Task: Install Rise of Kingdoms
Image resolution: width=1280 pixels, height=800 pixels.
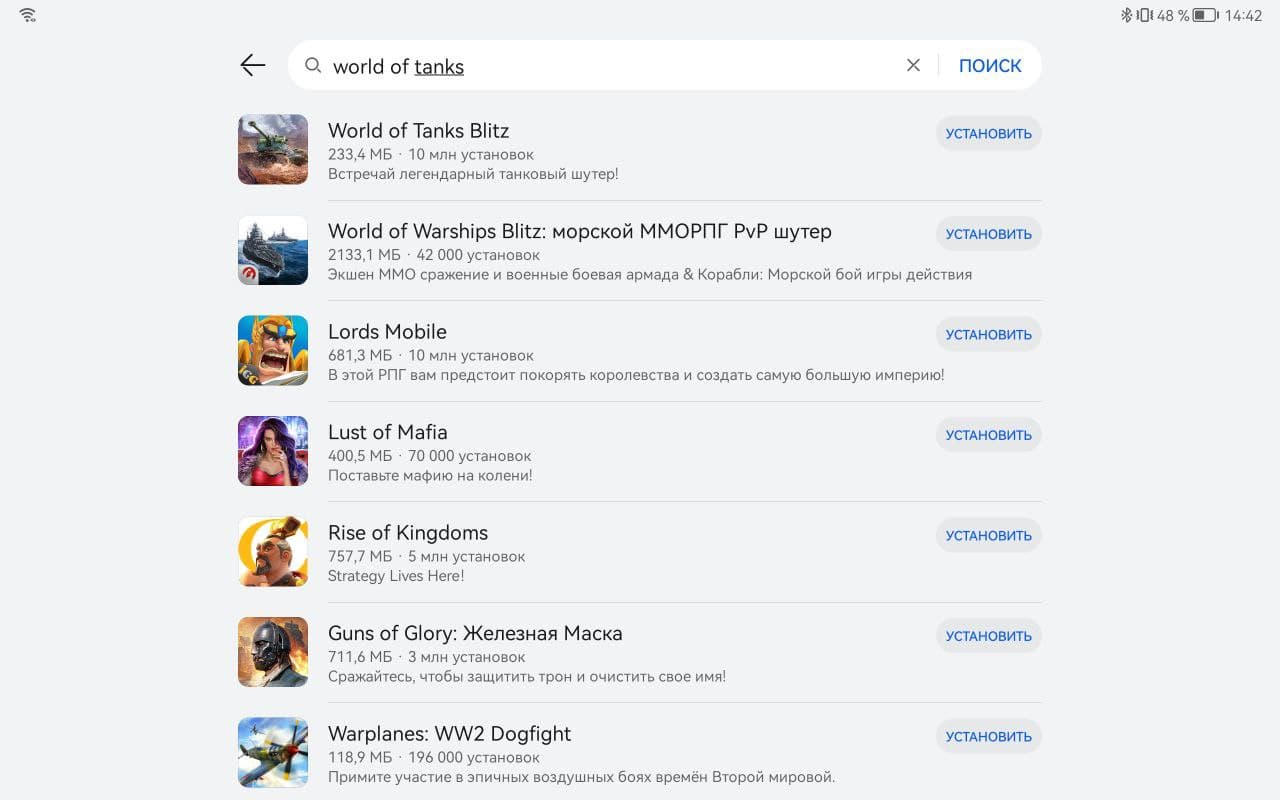Action: (988, 536)
